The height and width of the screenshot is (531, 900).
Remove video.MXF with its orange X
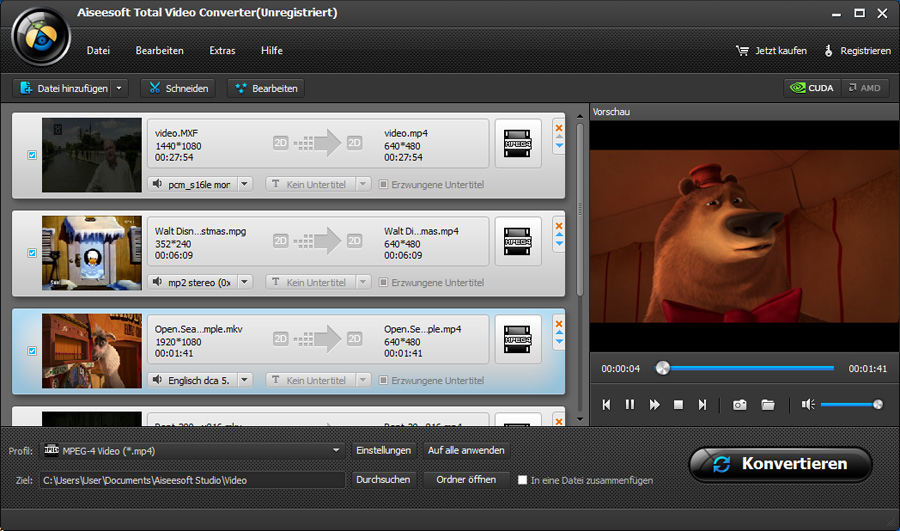558,128
